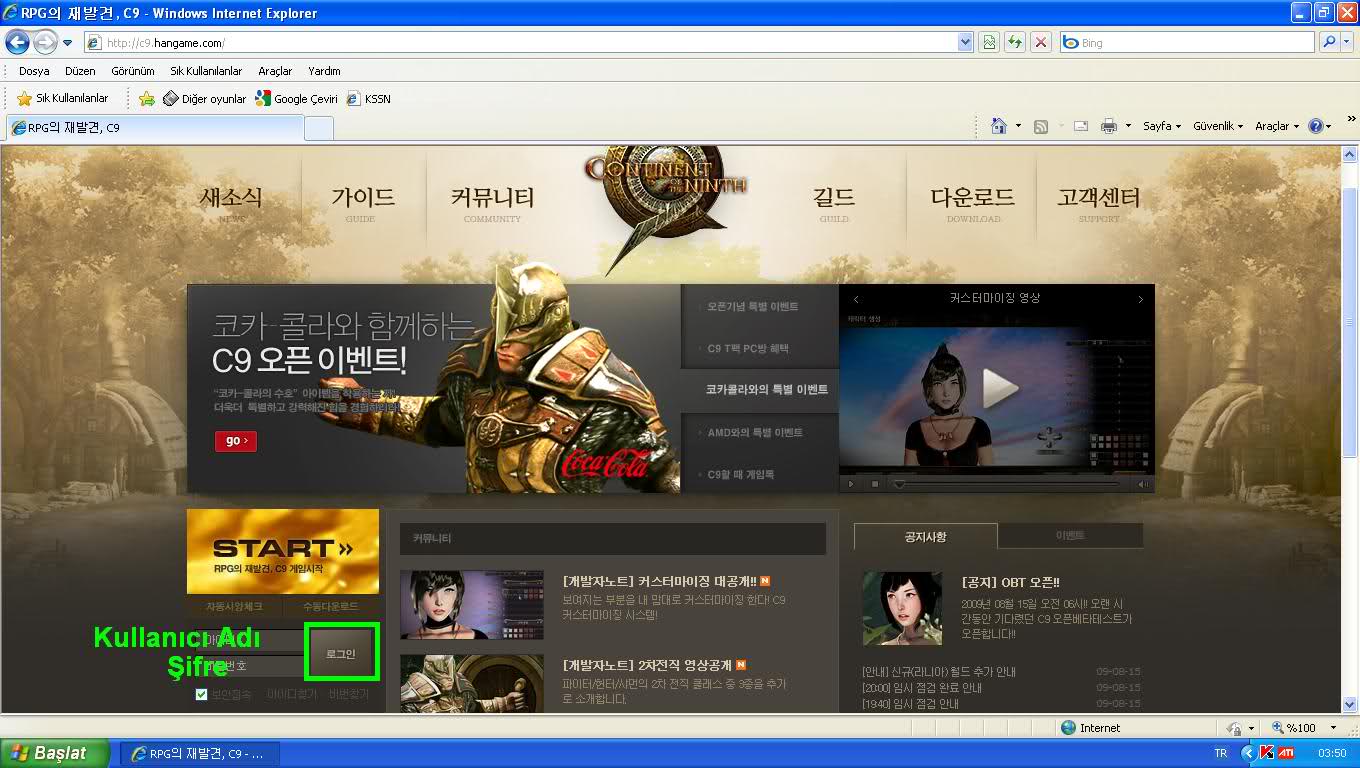The image size is (1360, 768).
Task: Open the Araçlar menu in menu bar
Action: [x=275, y=71]
